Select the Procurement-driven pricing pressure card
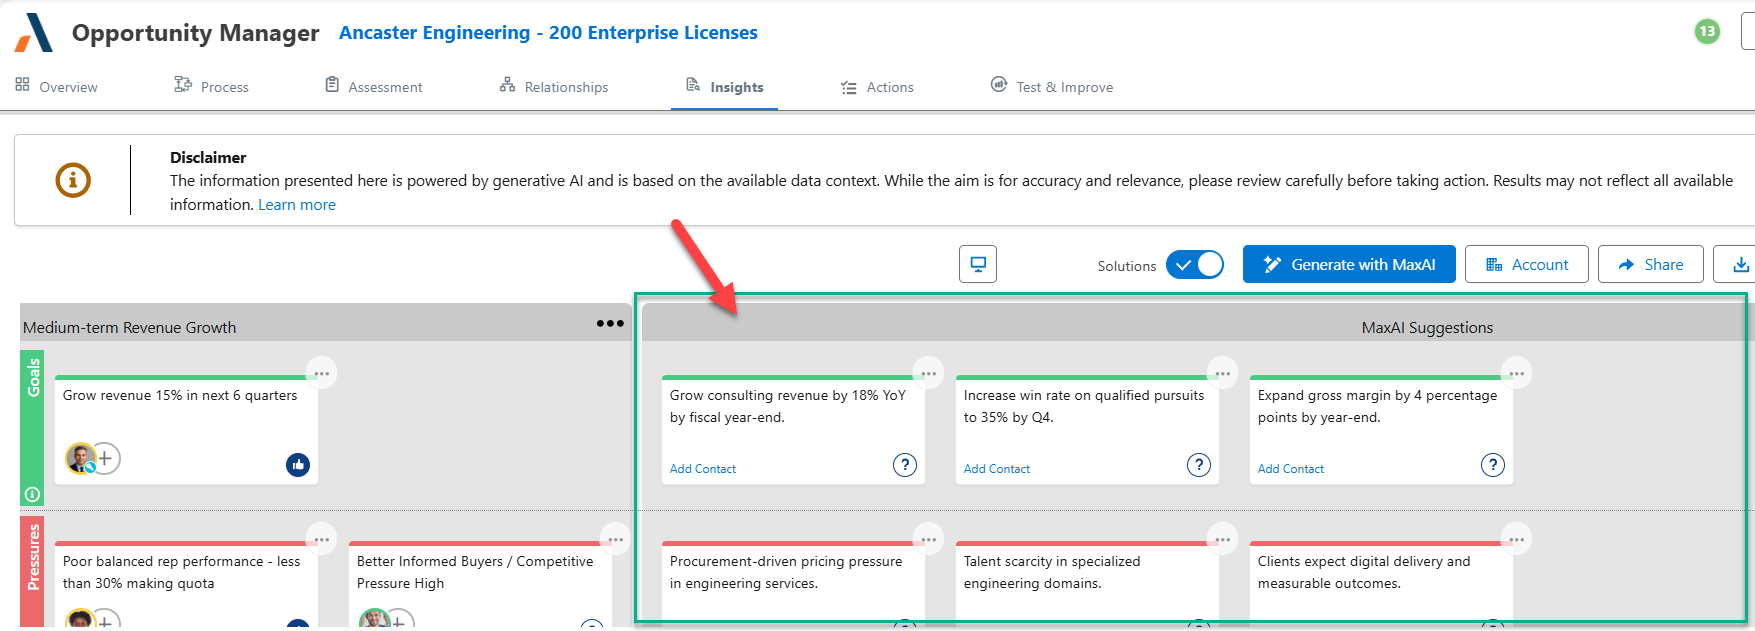Screen dimensions: 1755x631 [792, 580]
